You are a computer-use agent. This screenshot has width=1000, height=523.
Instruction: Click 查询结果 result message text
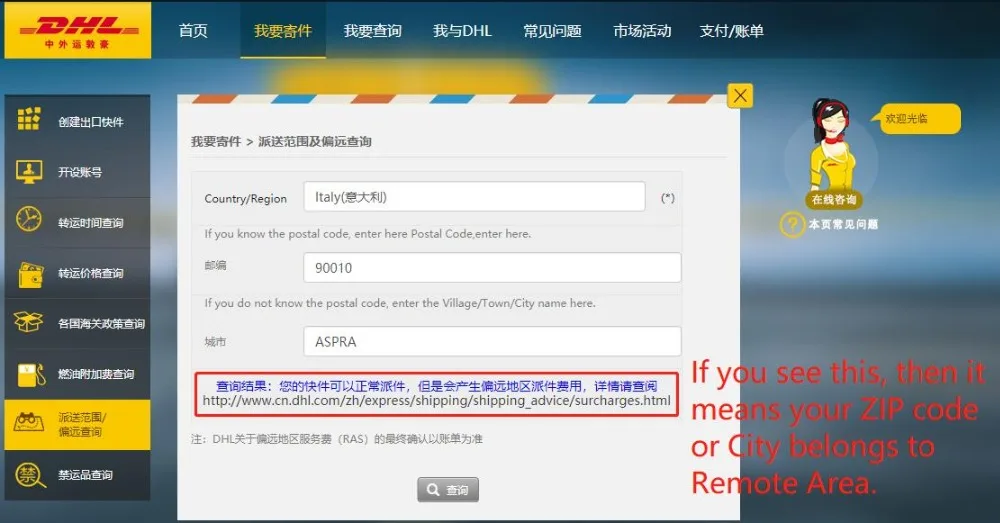coord(437,387)
